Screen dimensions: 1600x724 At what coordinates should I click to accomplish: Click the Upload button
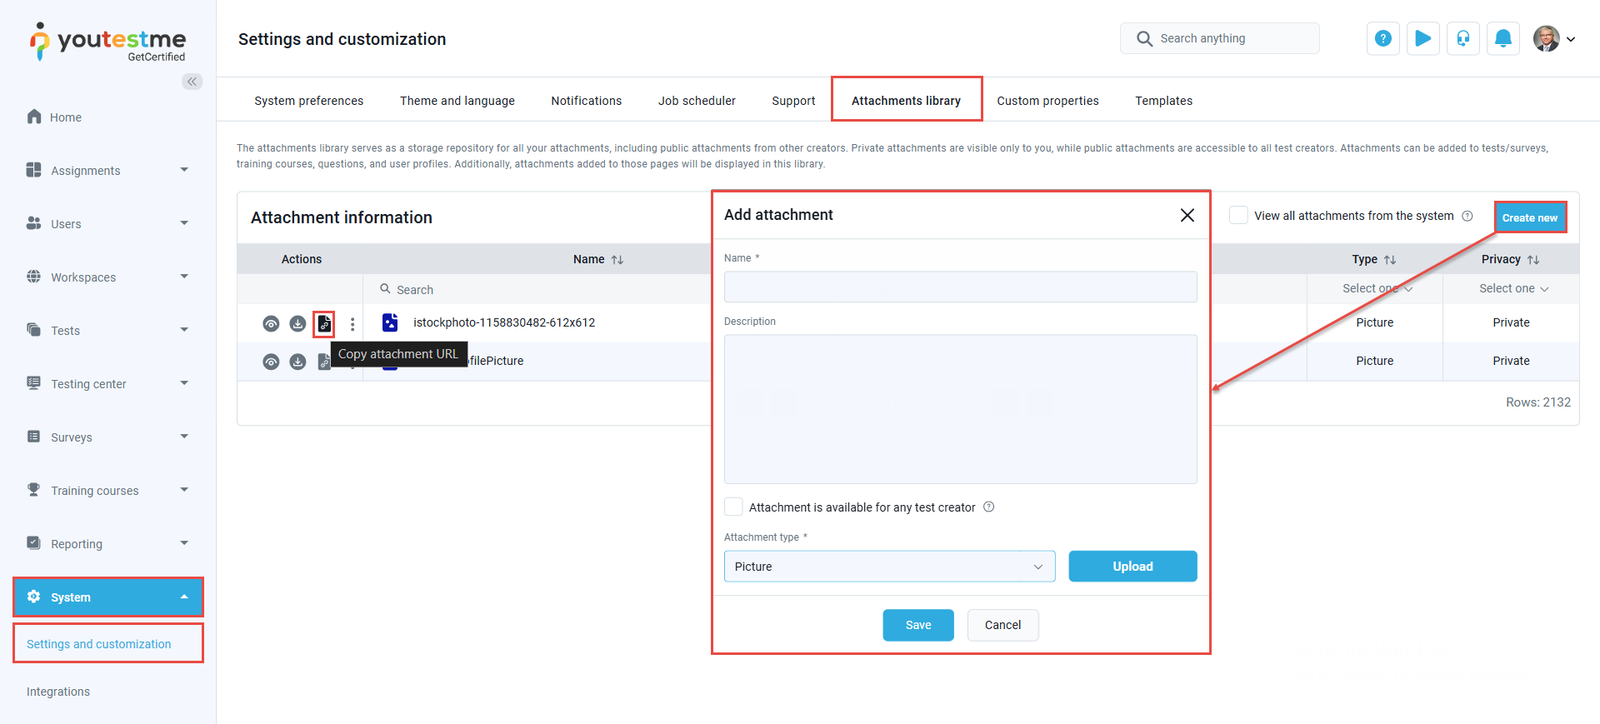(x=1132, y=567)
